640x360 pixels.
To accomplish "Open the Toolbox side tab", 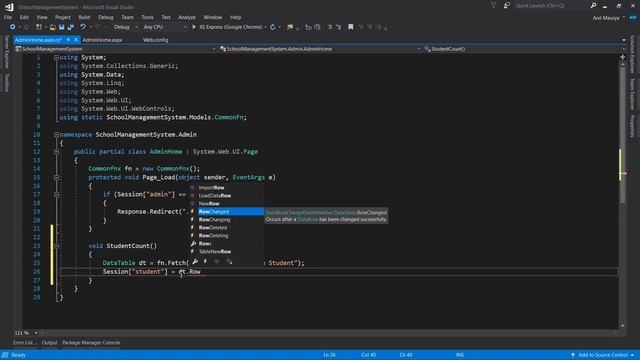I will [7, 83].
